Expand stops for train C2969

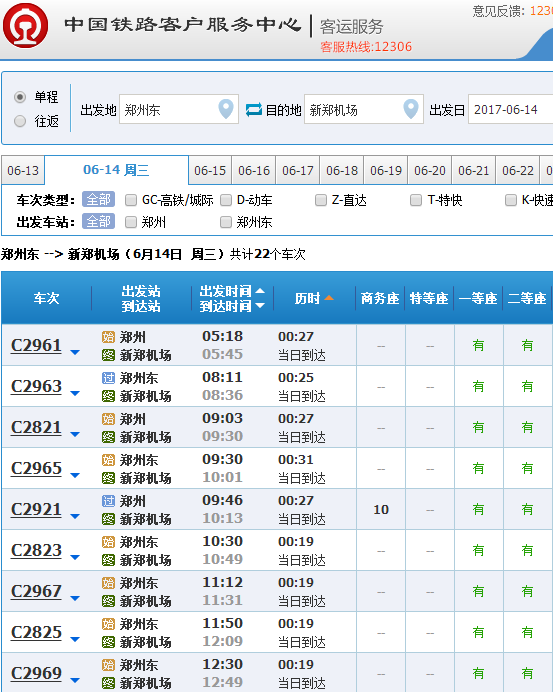pos(75,680)
